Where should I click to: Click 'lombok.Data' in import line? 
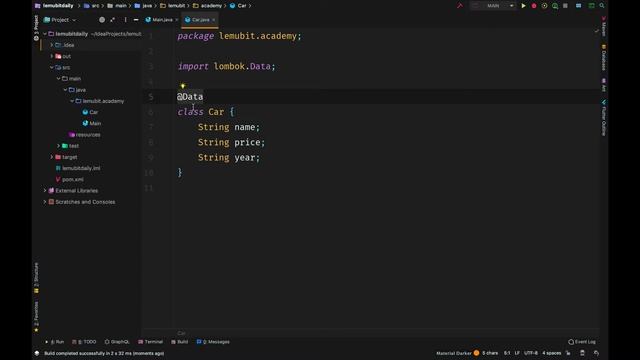pyautogui.click(x=242, y=67)
